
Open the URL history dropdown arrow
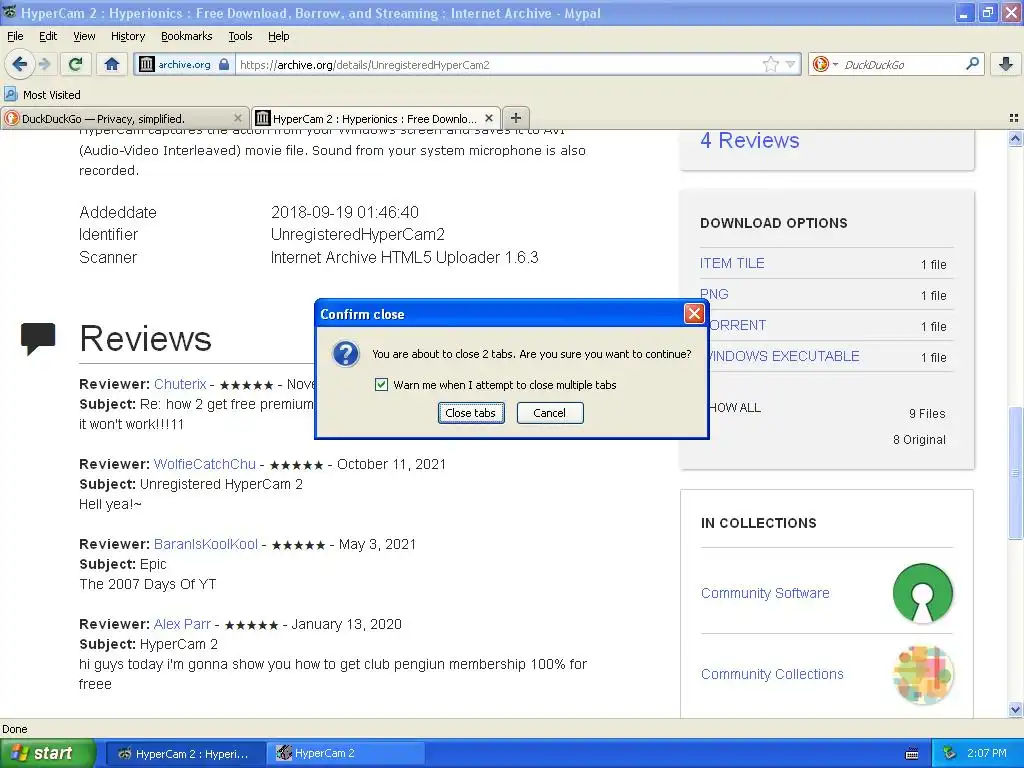click(x=791, y=64)
